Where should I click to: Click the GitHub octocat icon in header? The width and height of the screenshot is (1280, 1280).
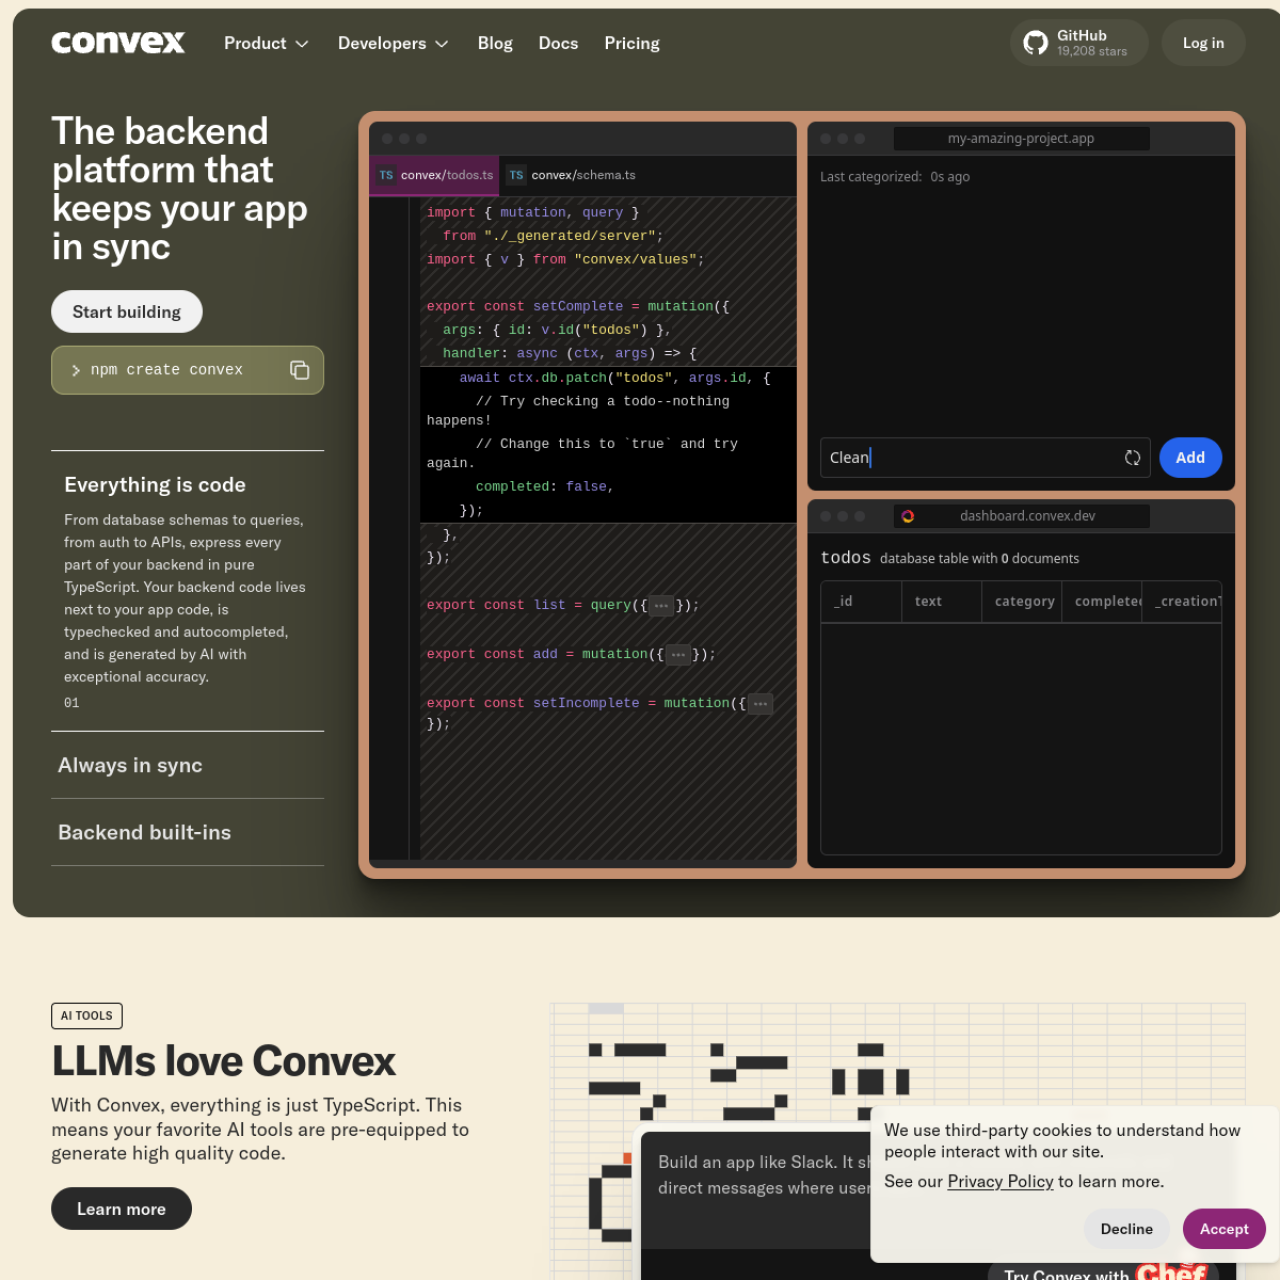pyautogui.click(x=1035, y=42)
